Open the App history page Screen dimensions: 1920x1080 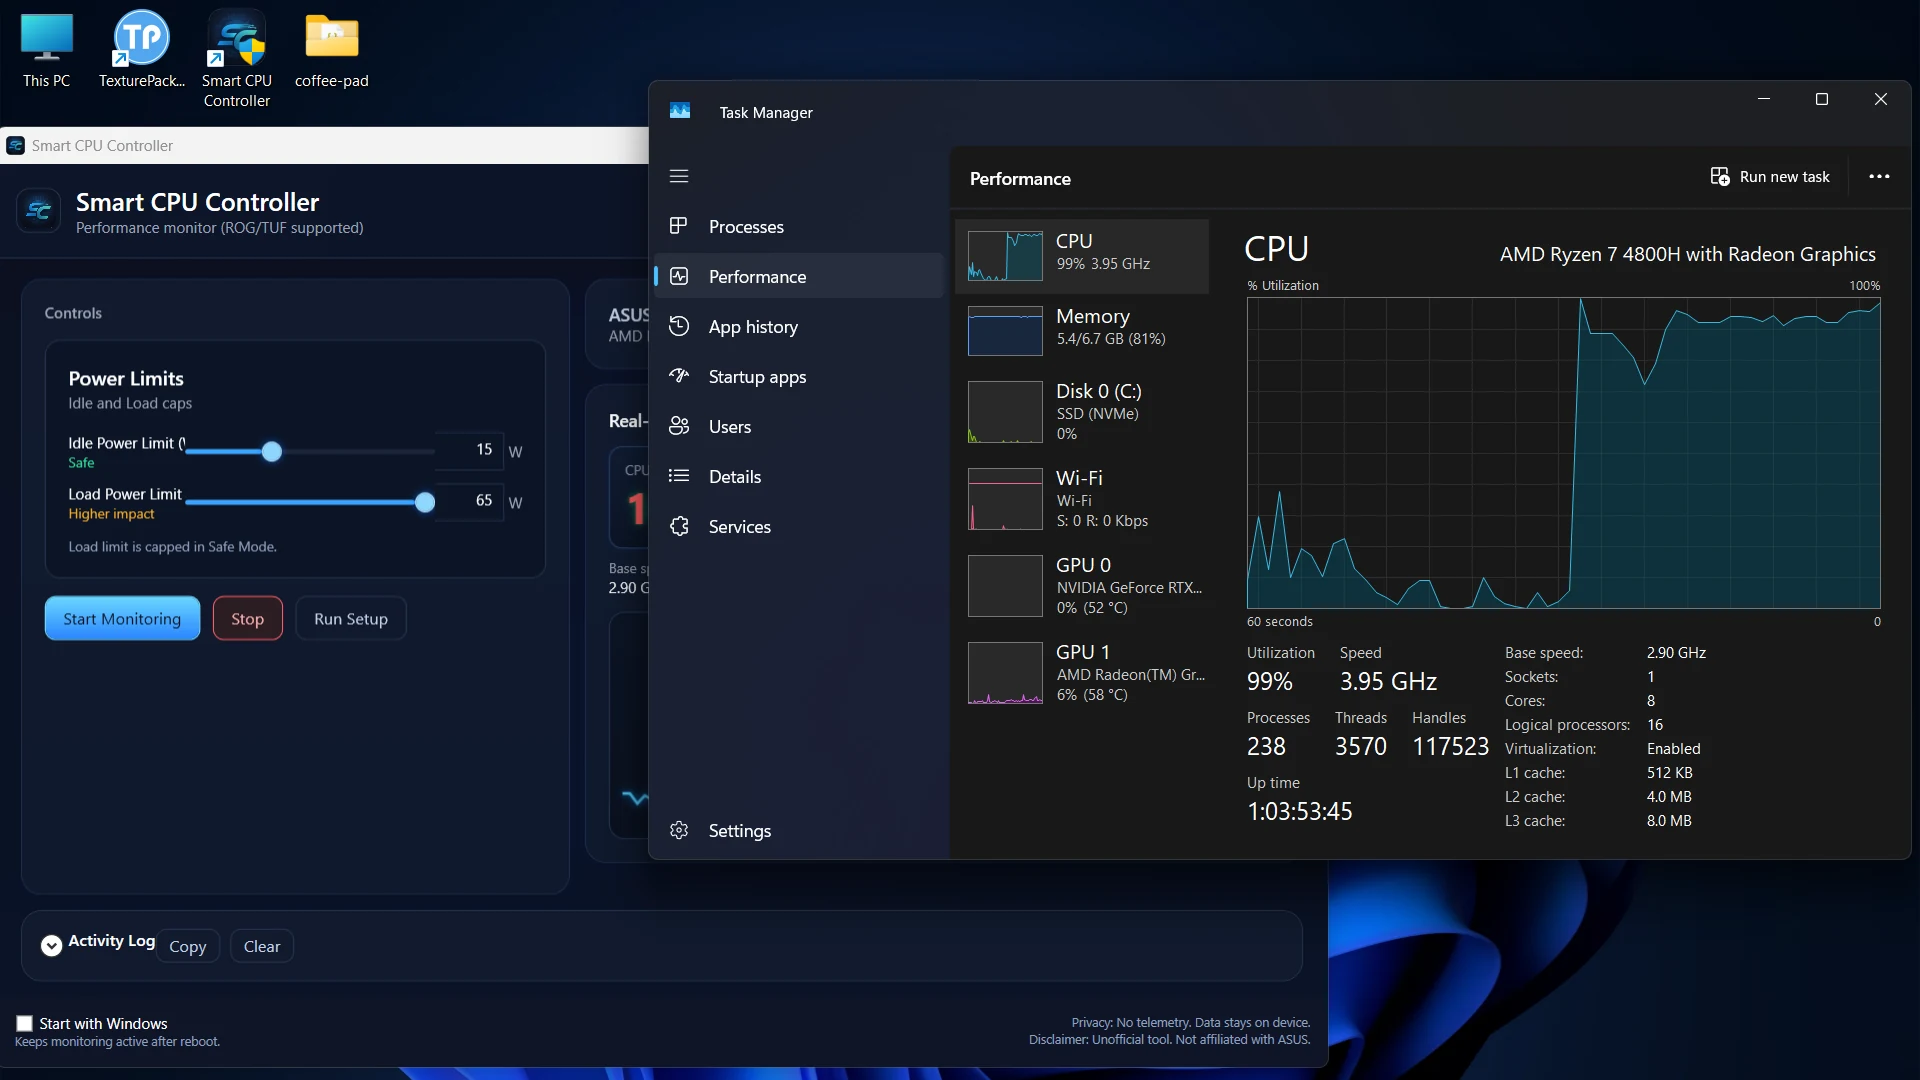point(798,326)
